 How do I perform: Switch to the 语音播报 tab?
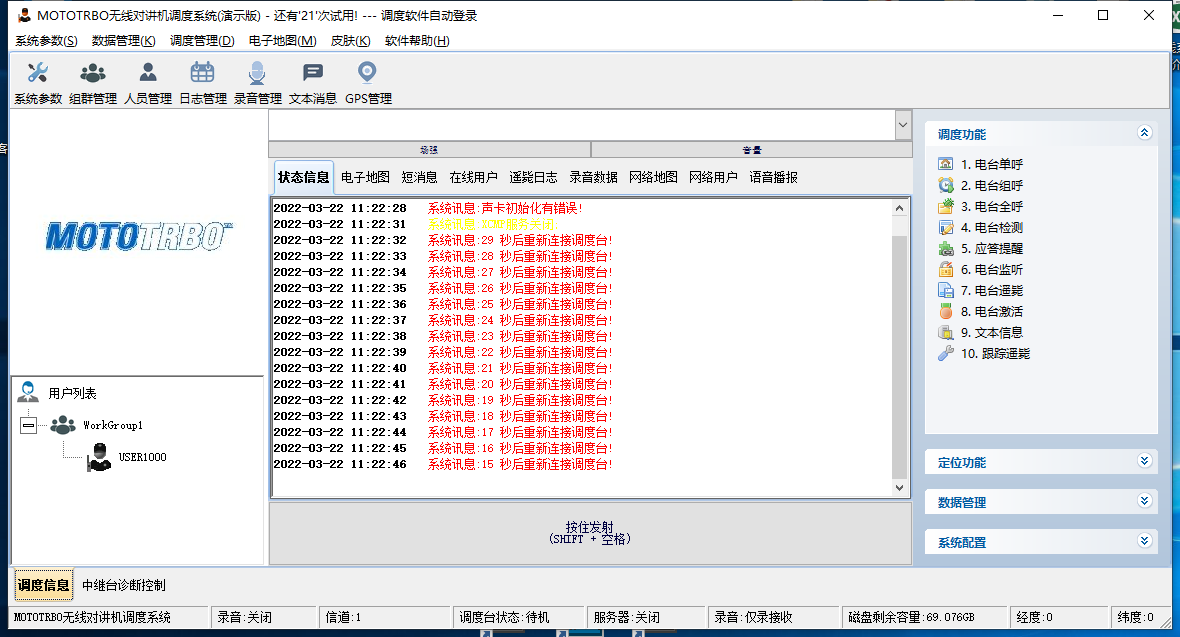tap(774, 178)
